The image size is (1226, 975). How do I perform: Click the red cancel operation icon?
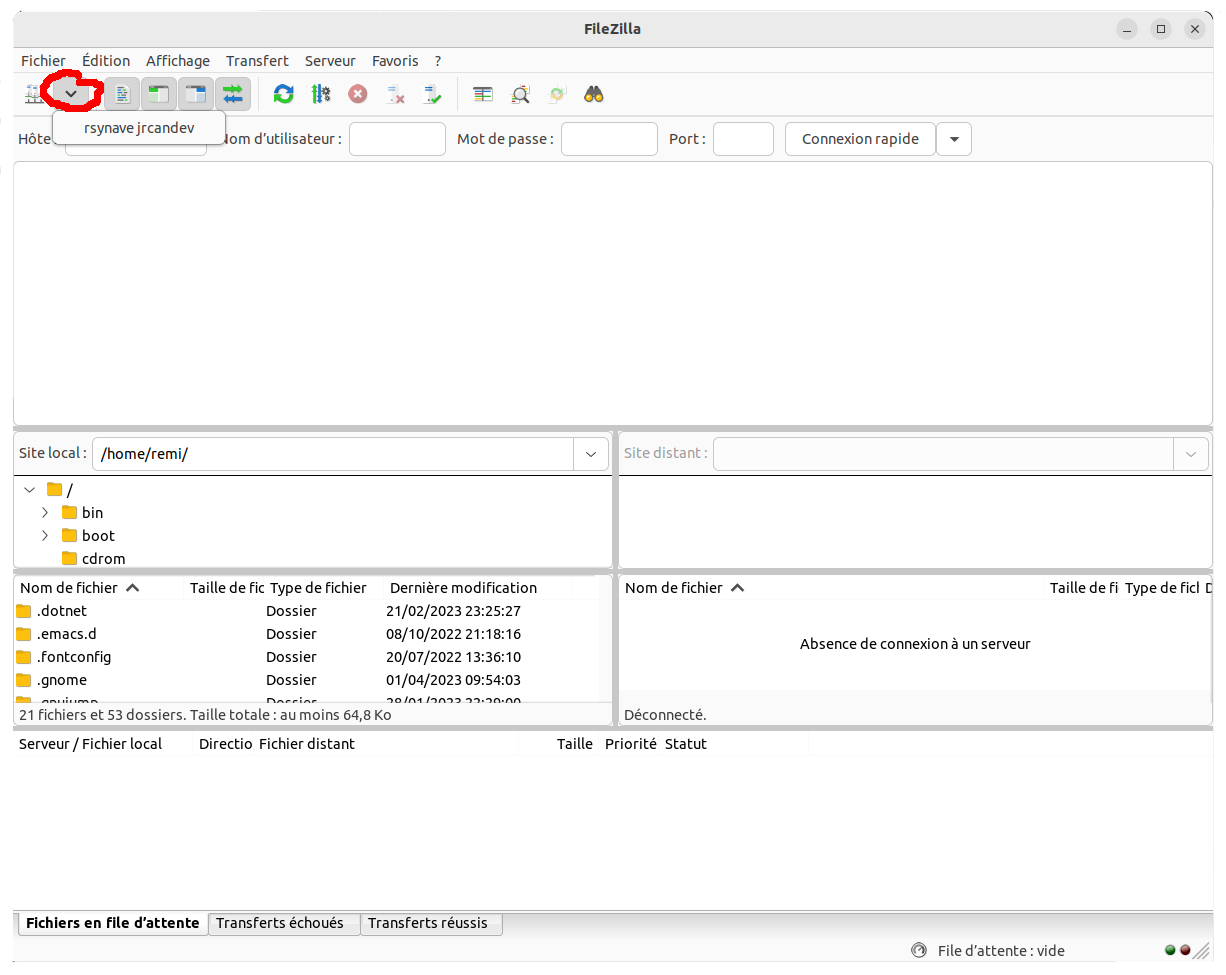click(358, 94)
